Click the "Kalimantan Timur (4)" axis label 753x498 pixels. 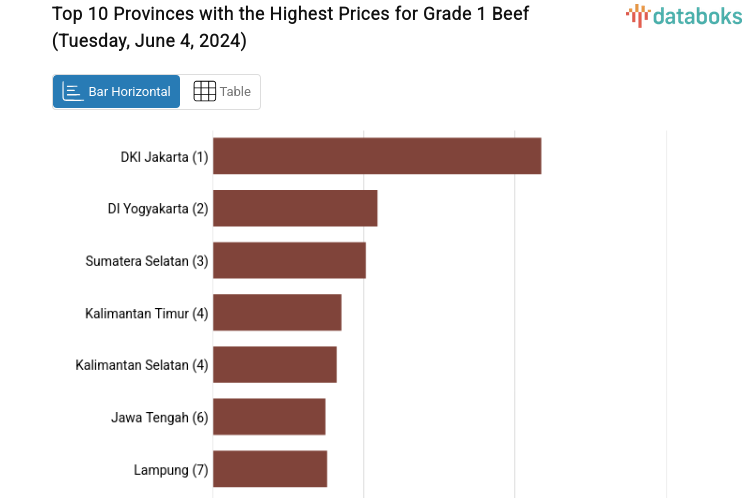[x=147, y=313]
